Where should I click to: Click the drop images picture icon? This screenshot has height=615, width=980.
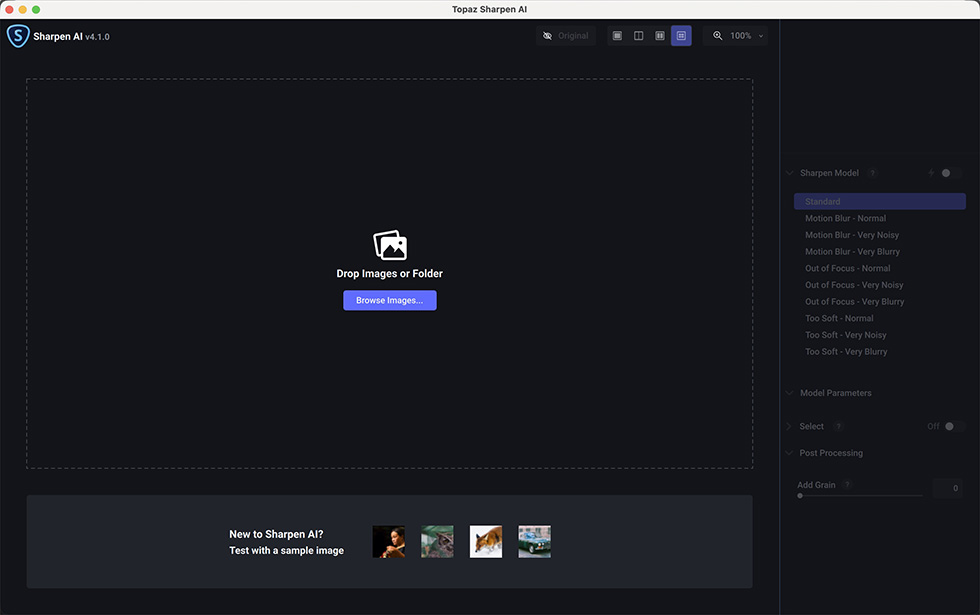[x=390, y=245]
